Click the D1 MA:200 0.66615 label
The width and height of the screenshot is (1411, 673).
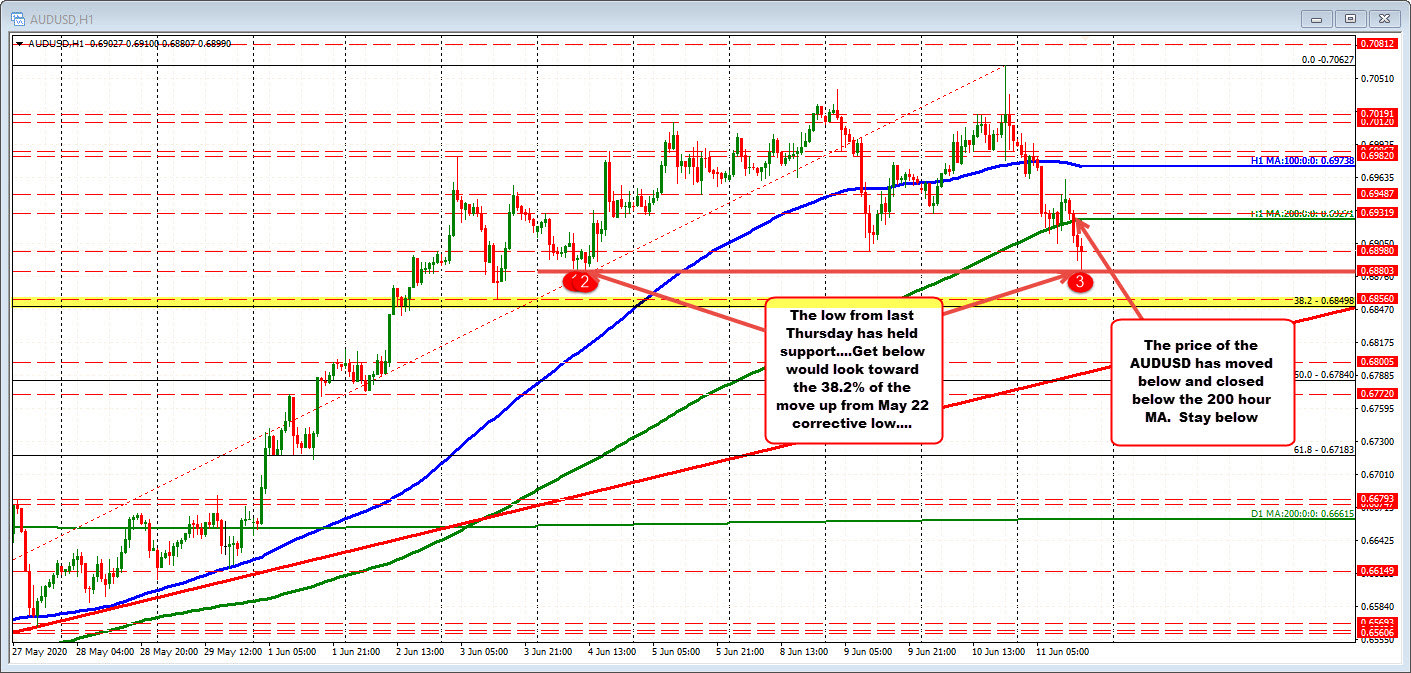[x=1303, y=513]
